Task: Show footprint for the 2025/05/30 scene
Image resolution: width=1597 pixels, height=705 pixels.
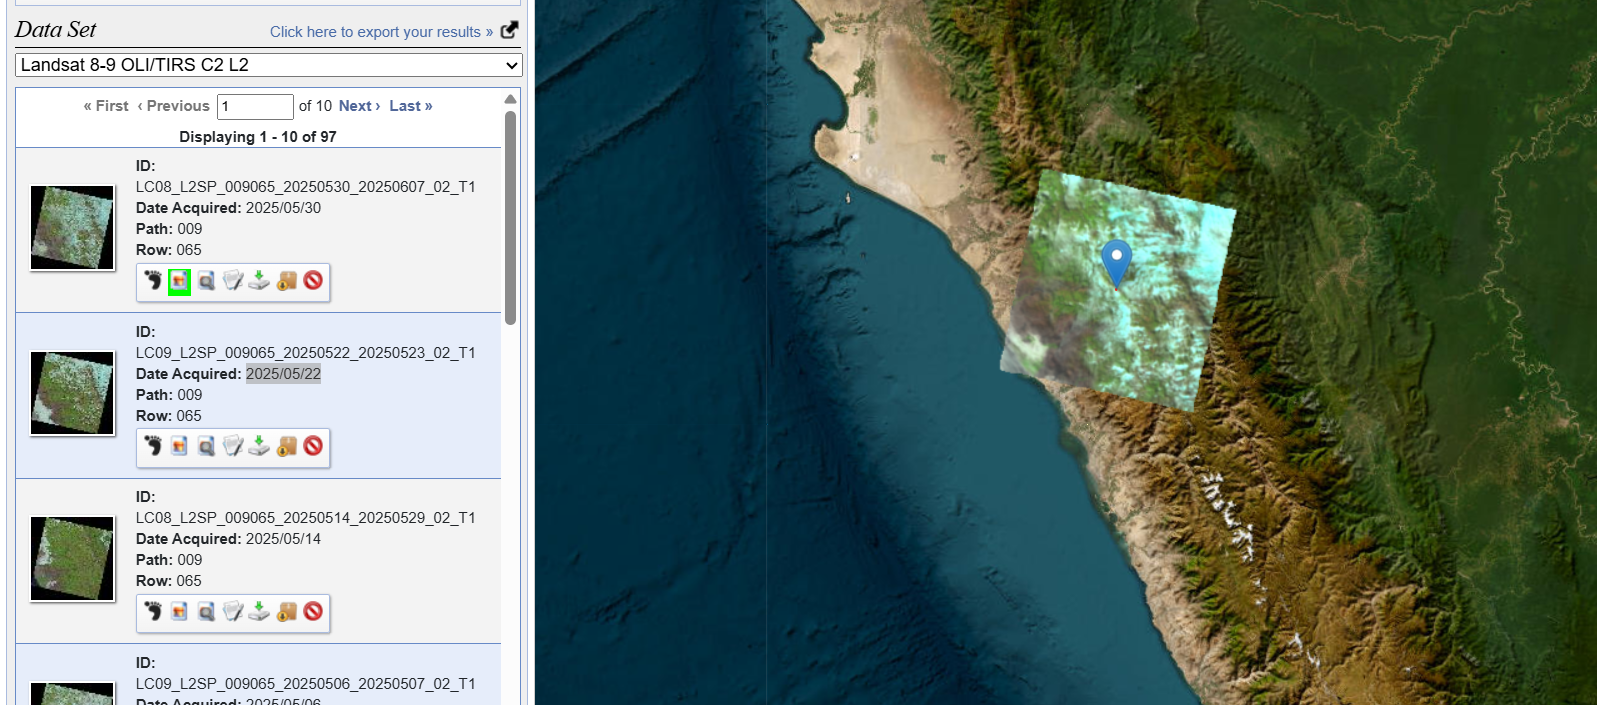Action: pos(152,281)
